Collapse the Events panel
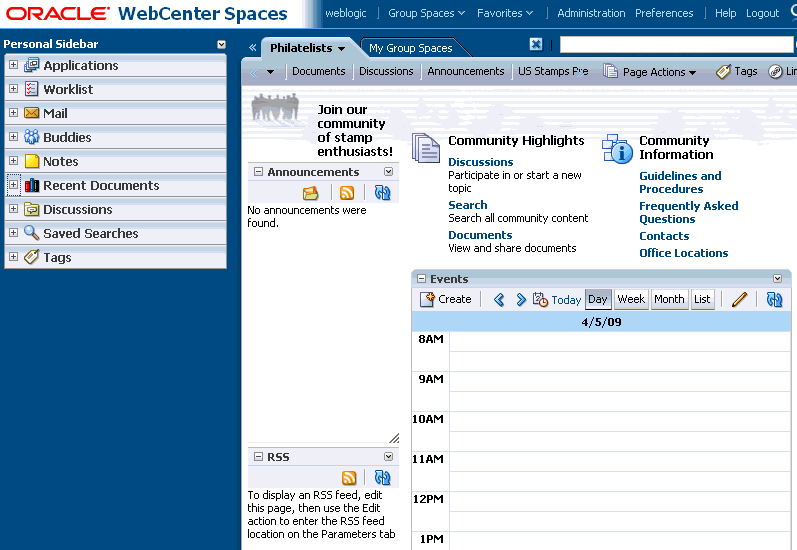Screen dimensions: 797x550 (x=421, y=279)
